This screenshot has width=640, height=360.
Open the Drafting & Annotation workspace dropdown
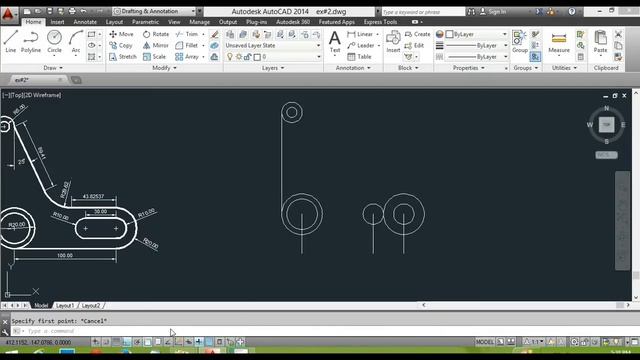coord(154,11)
